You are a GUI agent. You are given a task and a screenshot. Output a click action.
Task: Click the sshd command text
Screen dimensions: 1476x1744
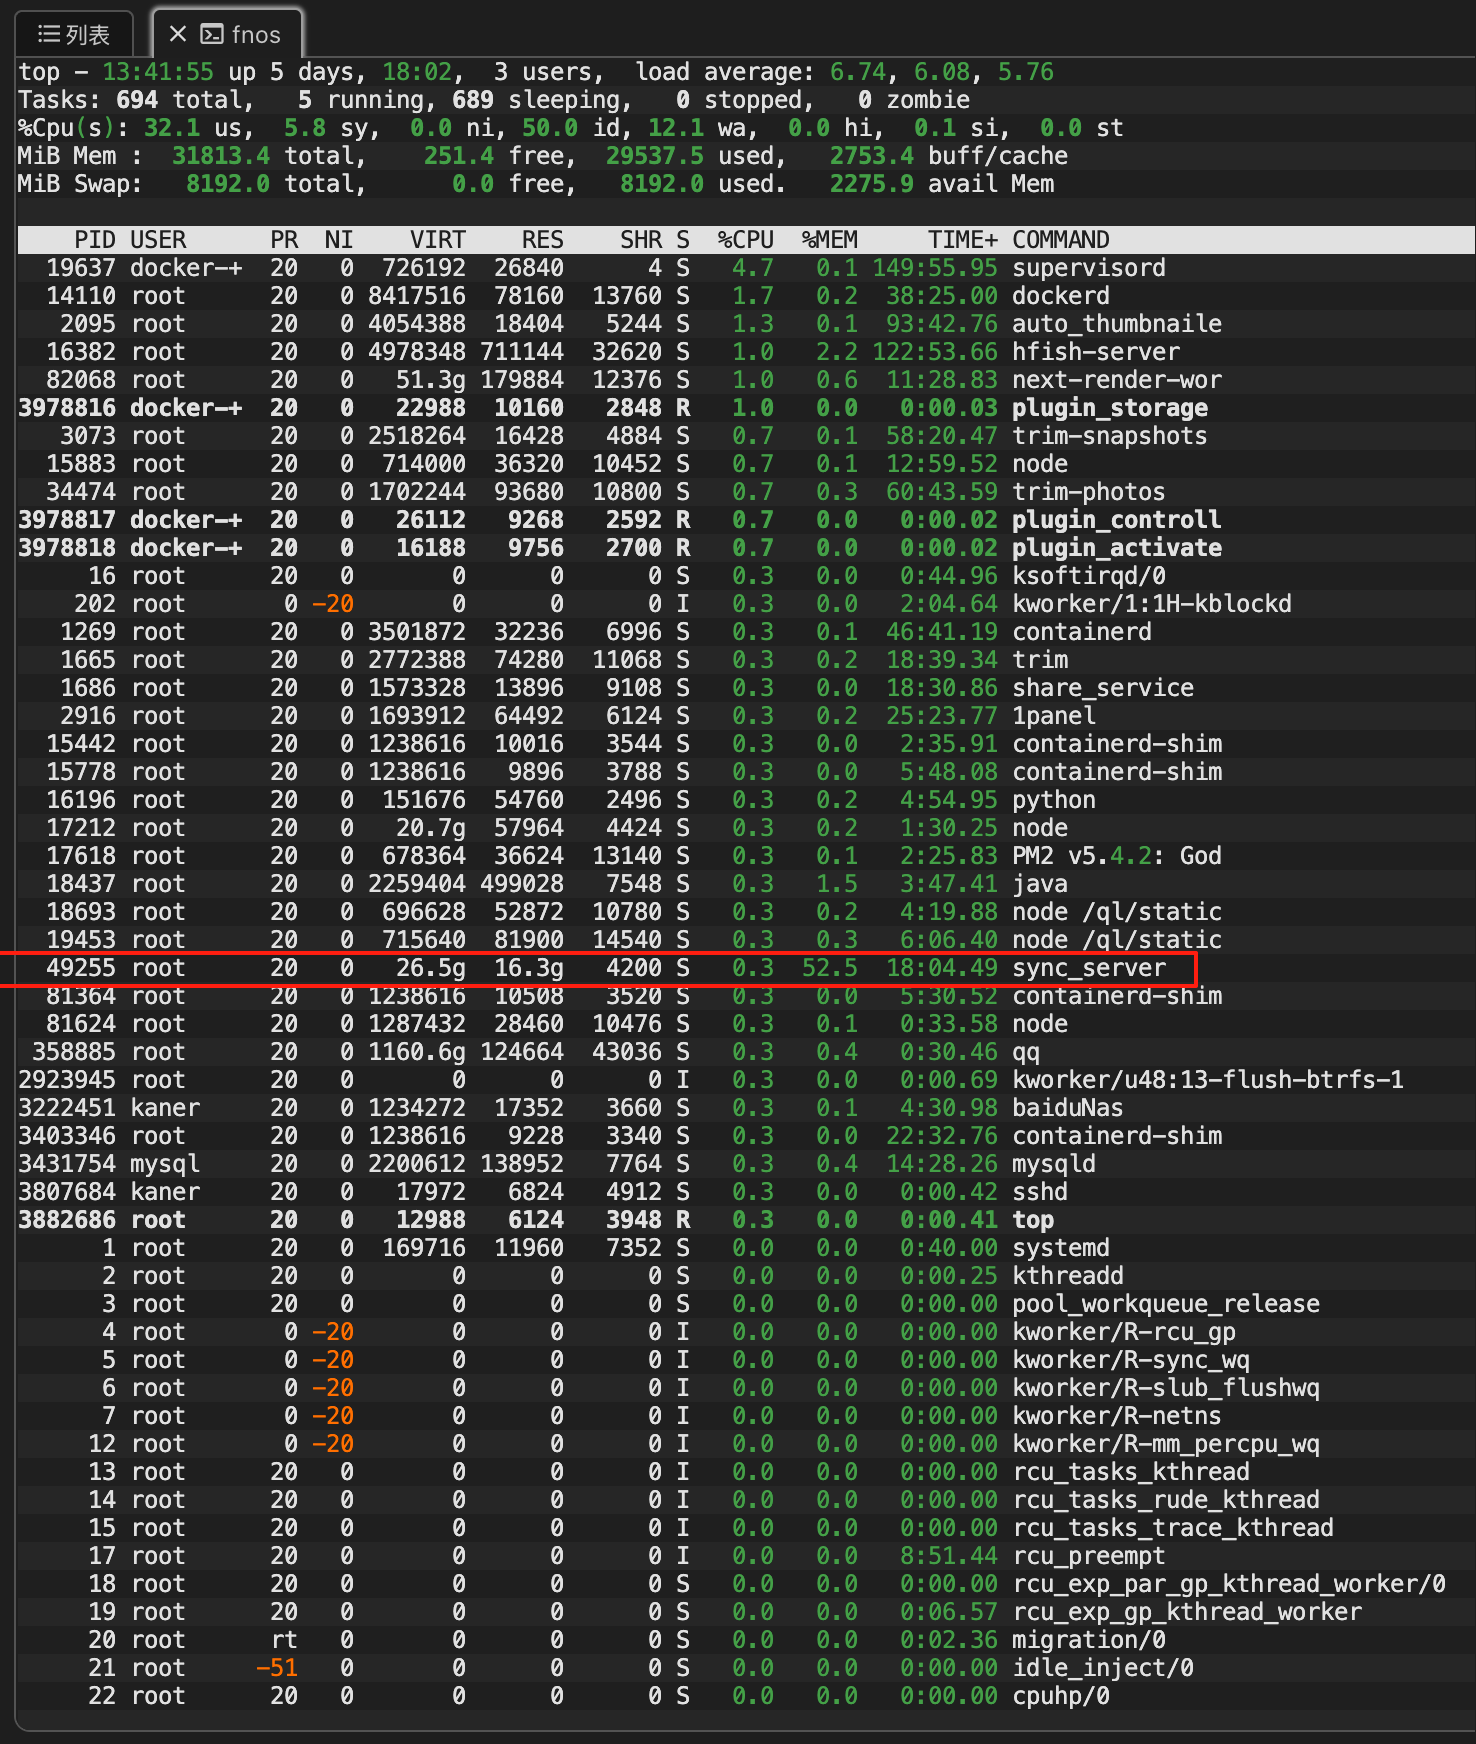coord(1040,1192)
